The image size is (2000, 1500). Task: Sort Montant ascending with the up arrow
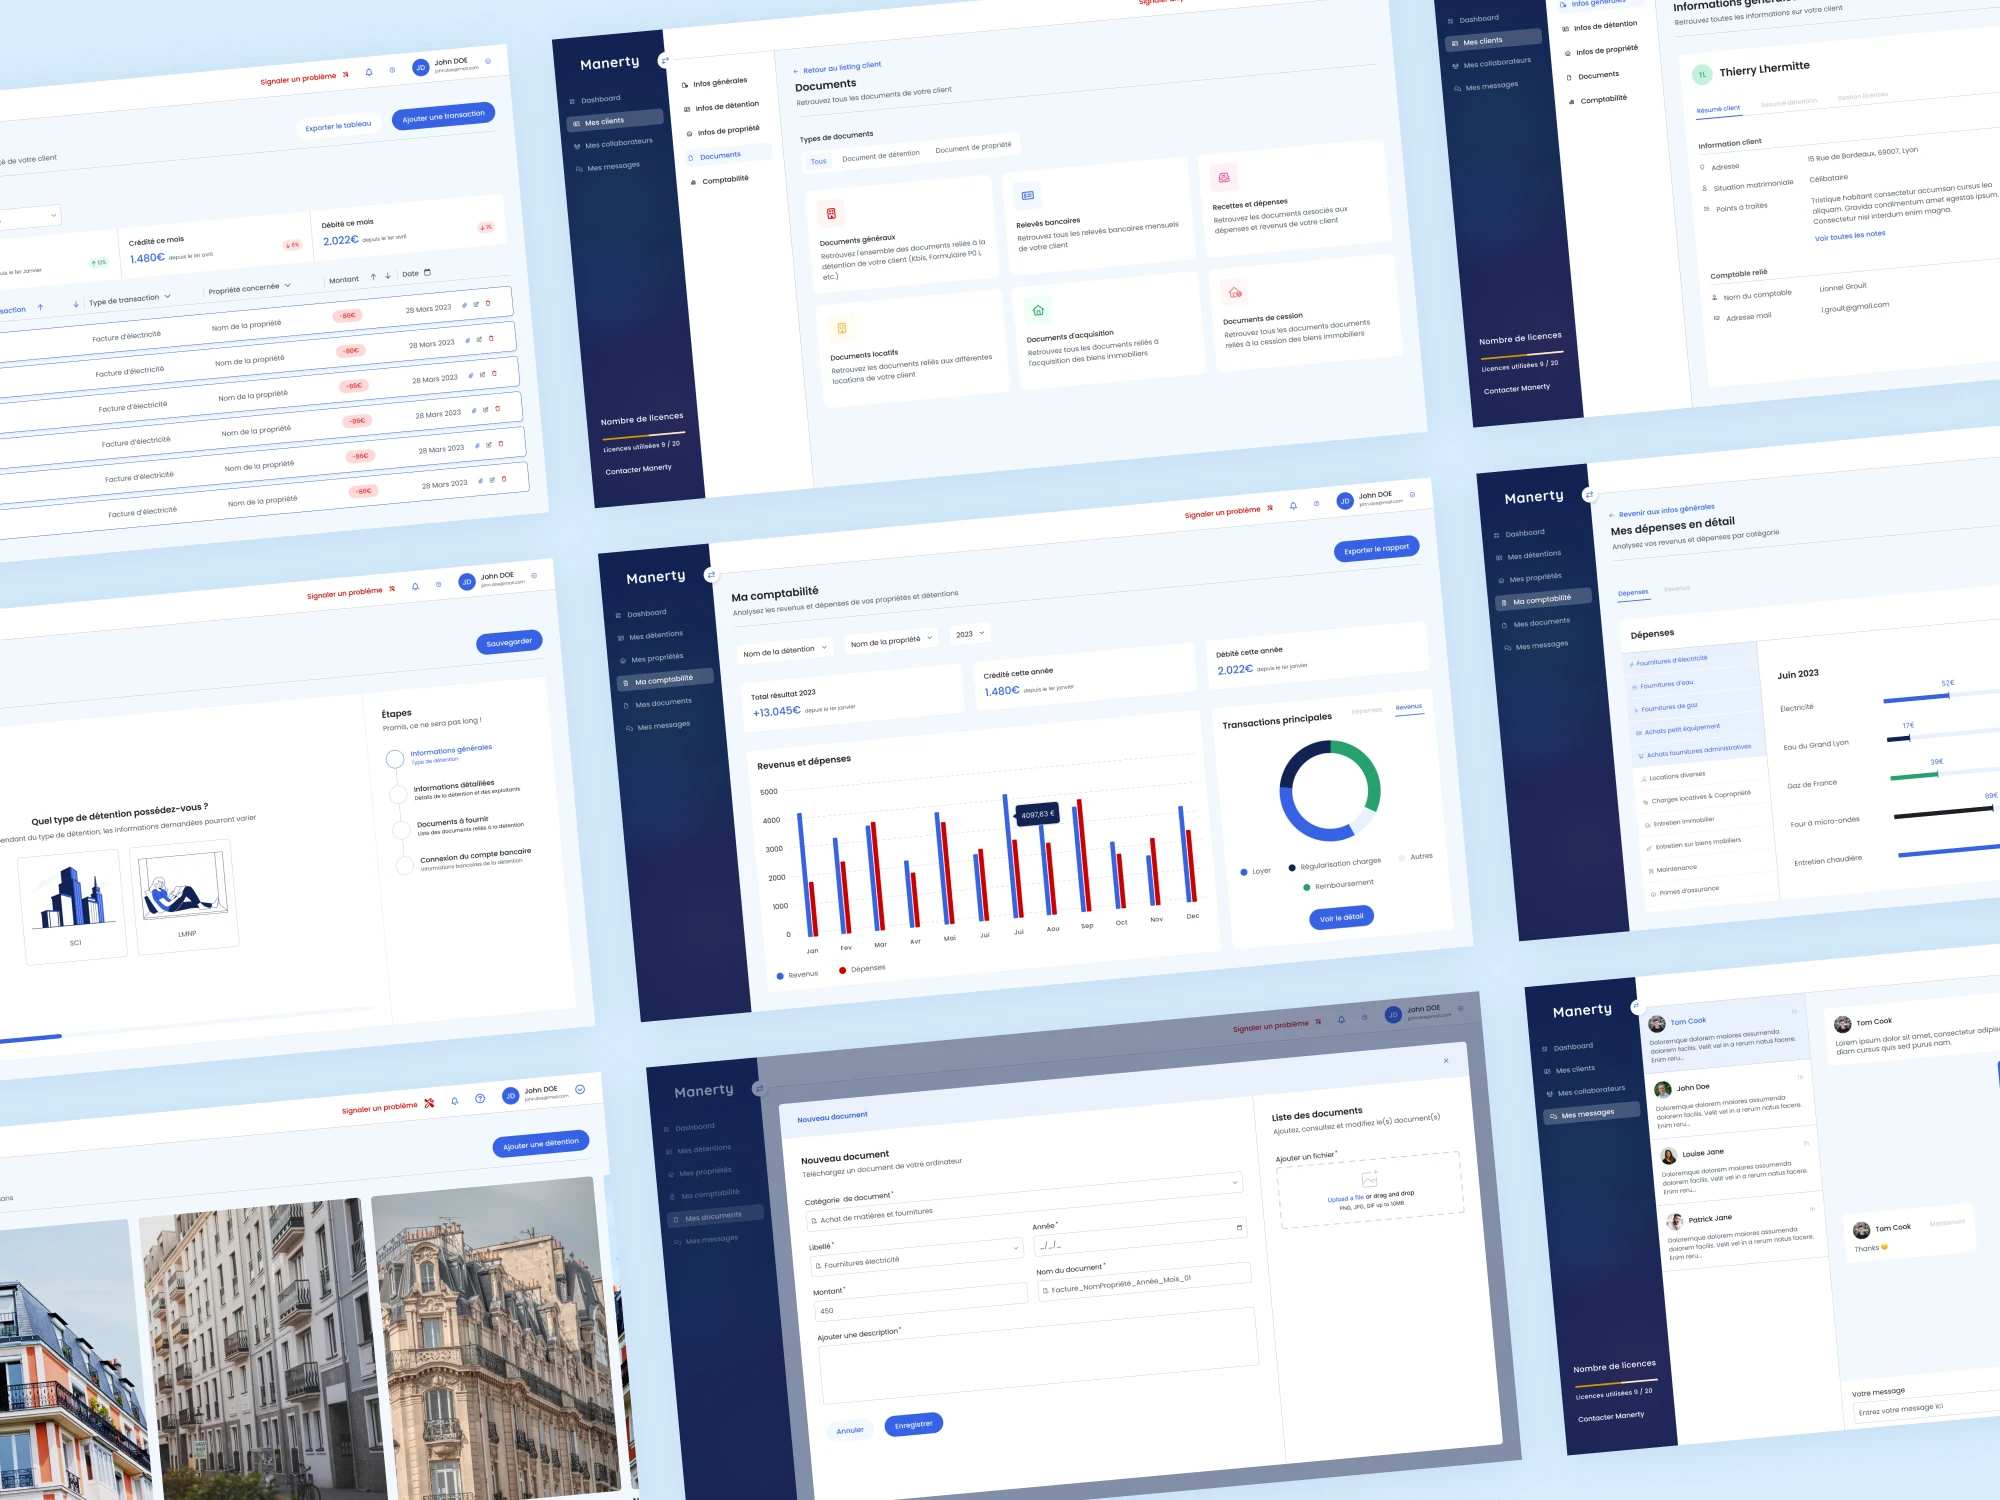click(x=373, y=277)
